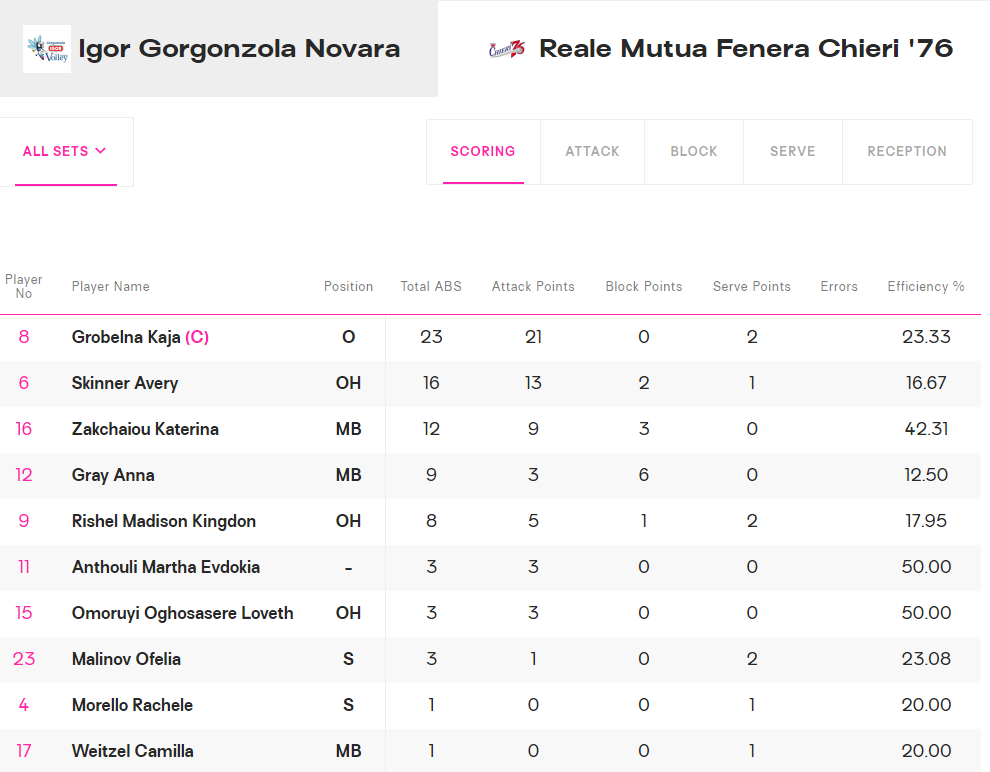Click the Igor Gorgonzola Novara team logo
Screen dimensions: 990x772
(x=47, y=49)
